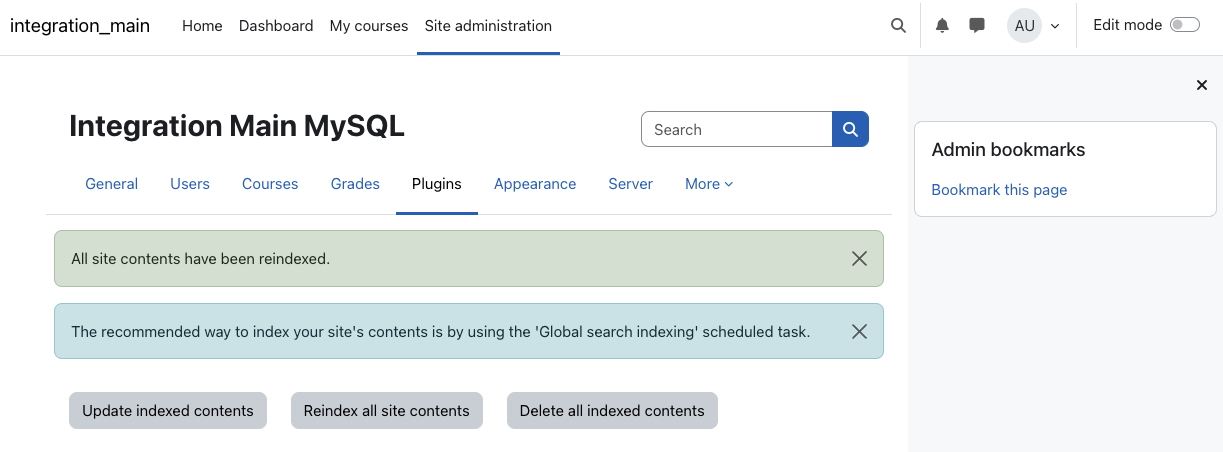Close the block drawer with the X icon
Viewport: 1223px width, 452px height.
(1202, 85)
